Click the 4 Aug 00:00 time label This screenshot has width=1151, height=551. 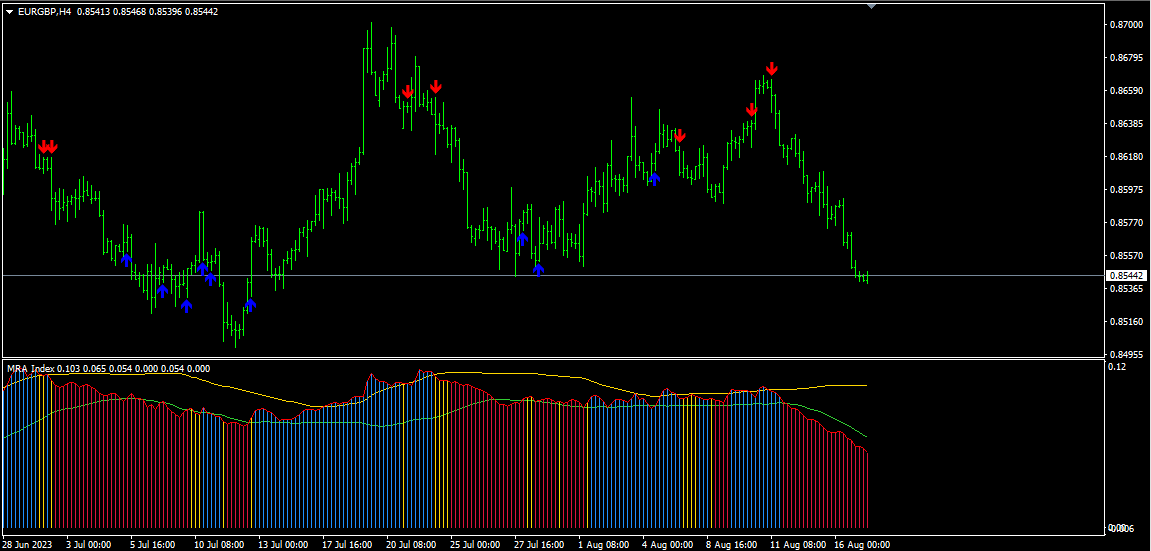click(668, 545)
